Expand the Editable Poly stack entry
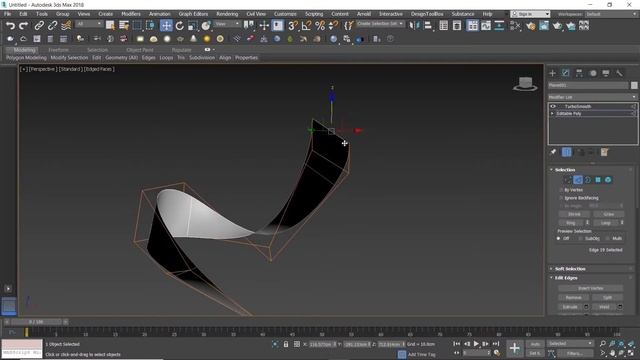 click(553, 114)
